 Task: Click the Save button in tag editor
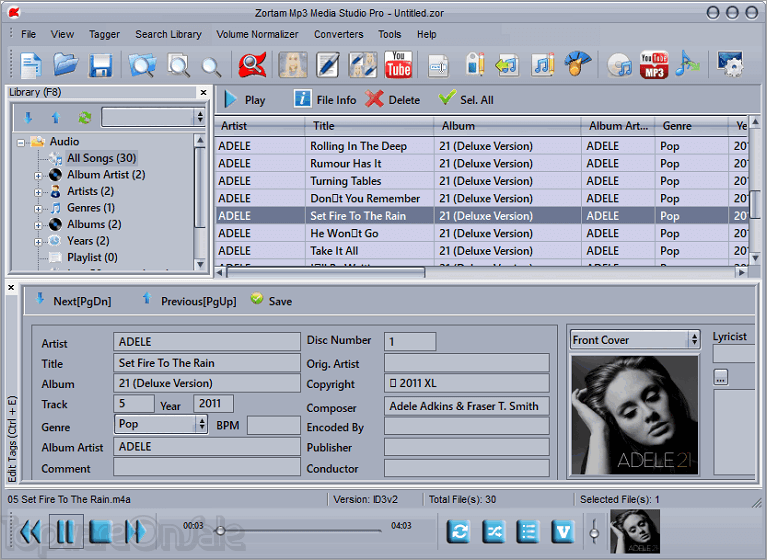271,300
